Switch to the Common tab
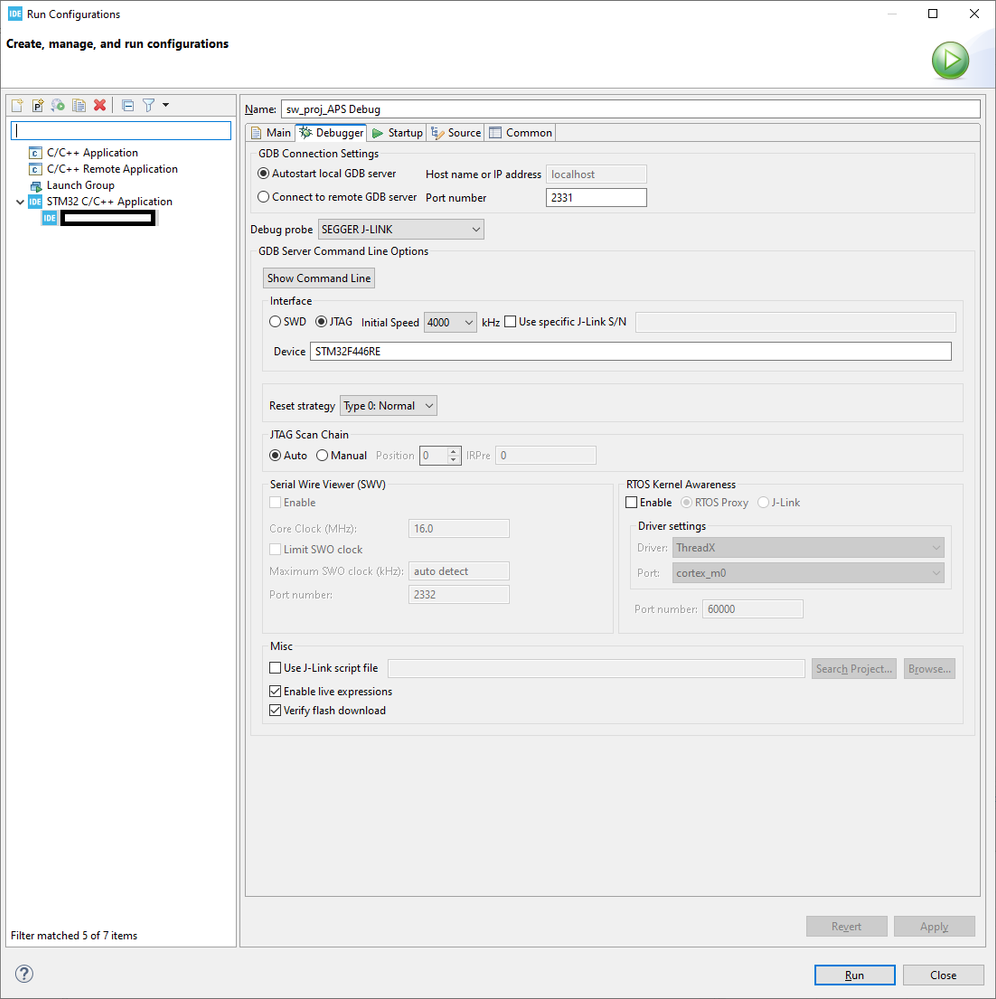 point(521,133)
